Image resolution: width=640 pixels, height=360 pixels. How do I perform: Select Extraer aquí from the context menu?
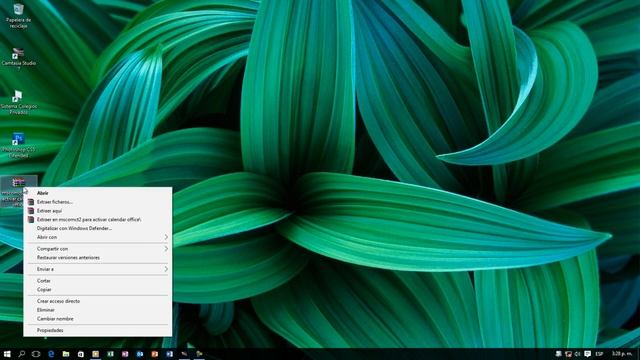(x=98, y=211)
